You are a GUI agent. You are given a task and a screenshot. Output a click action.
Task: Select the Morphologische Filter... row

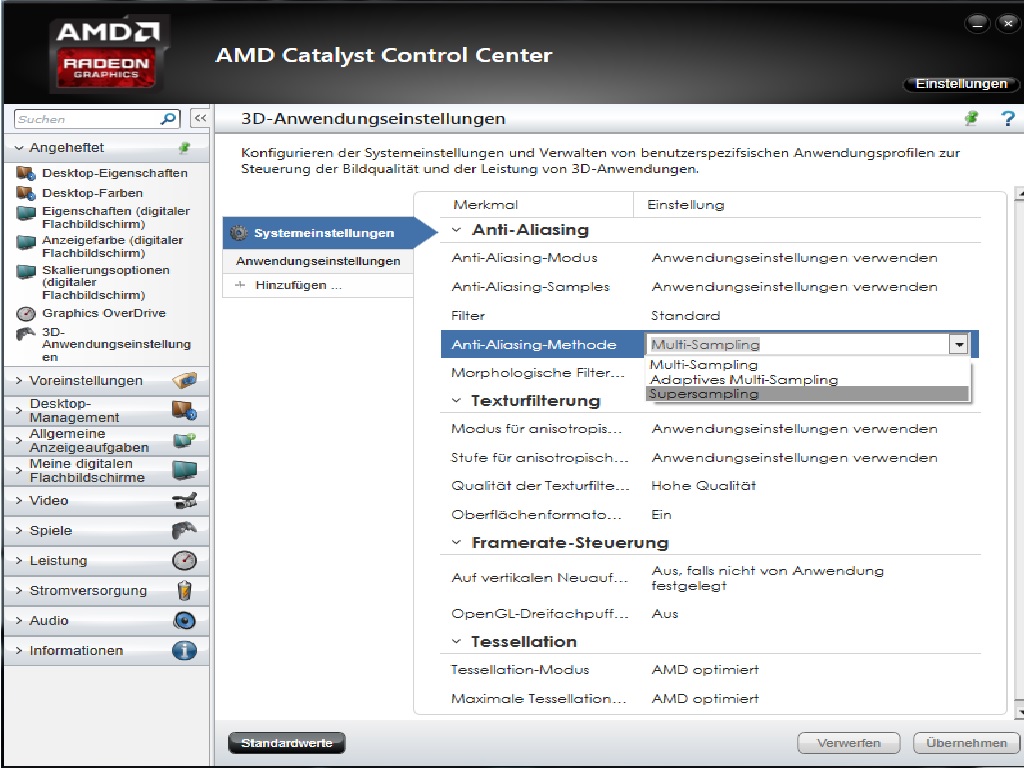point(537,373)
